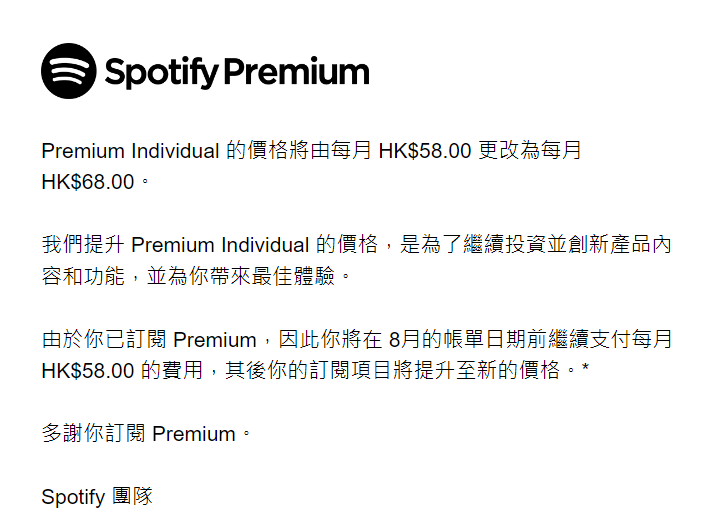Click paragraph beginning with 我們提升

click(x=356, y=260)
